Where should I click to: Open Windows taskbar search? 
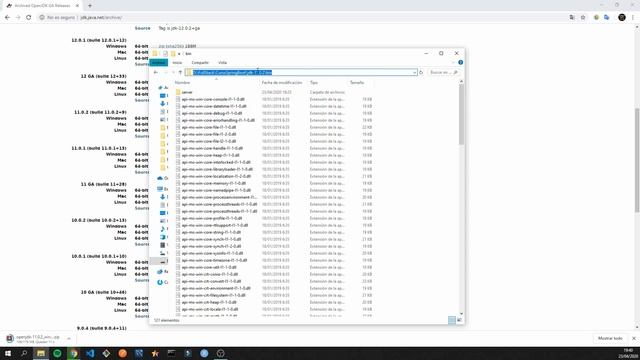[24, 353]
